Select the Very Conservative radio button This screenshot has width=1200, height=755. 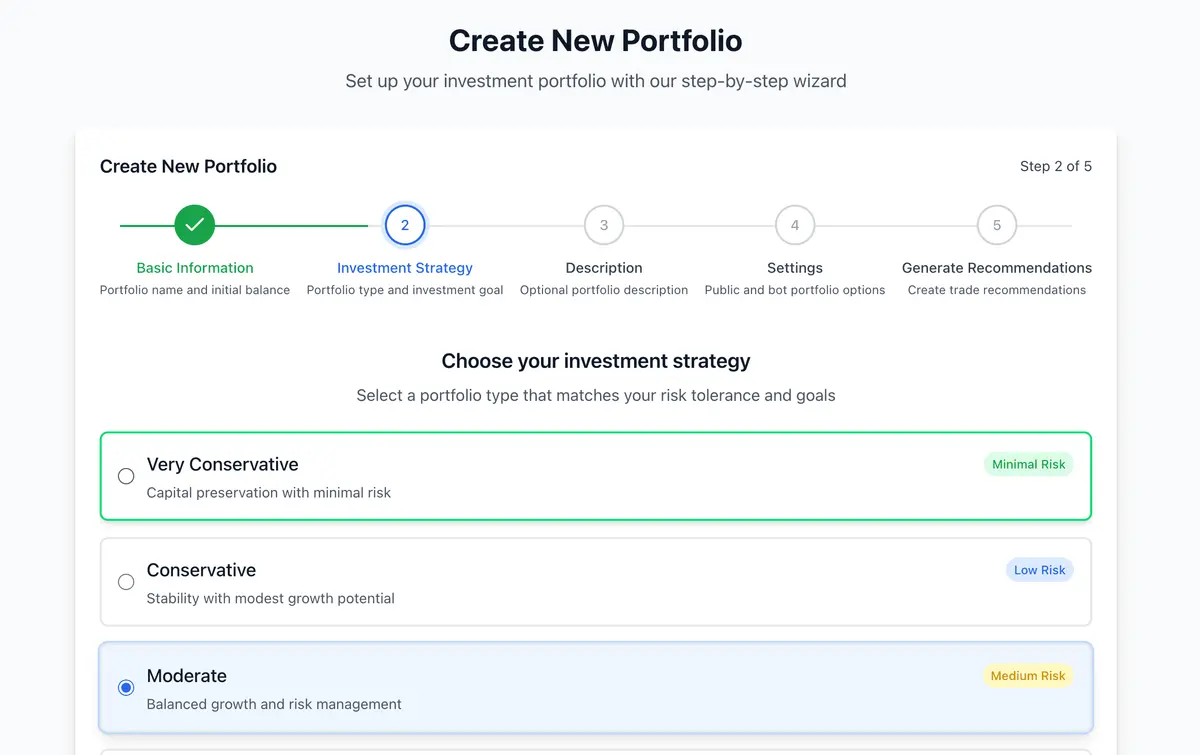click(126, 476)
